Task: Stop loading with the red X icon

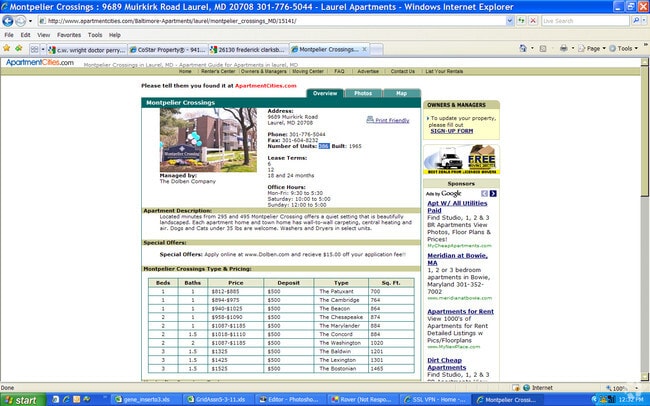Action: 533,21
